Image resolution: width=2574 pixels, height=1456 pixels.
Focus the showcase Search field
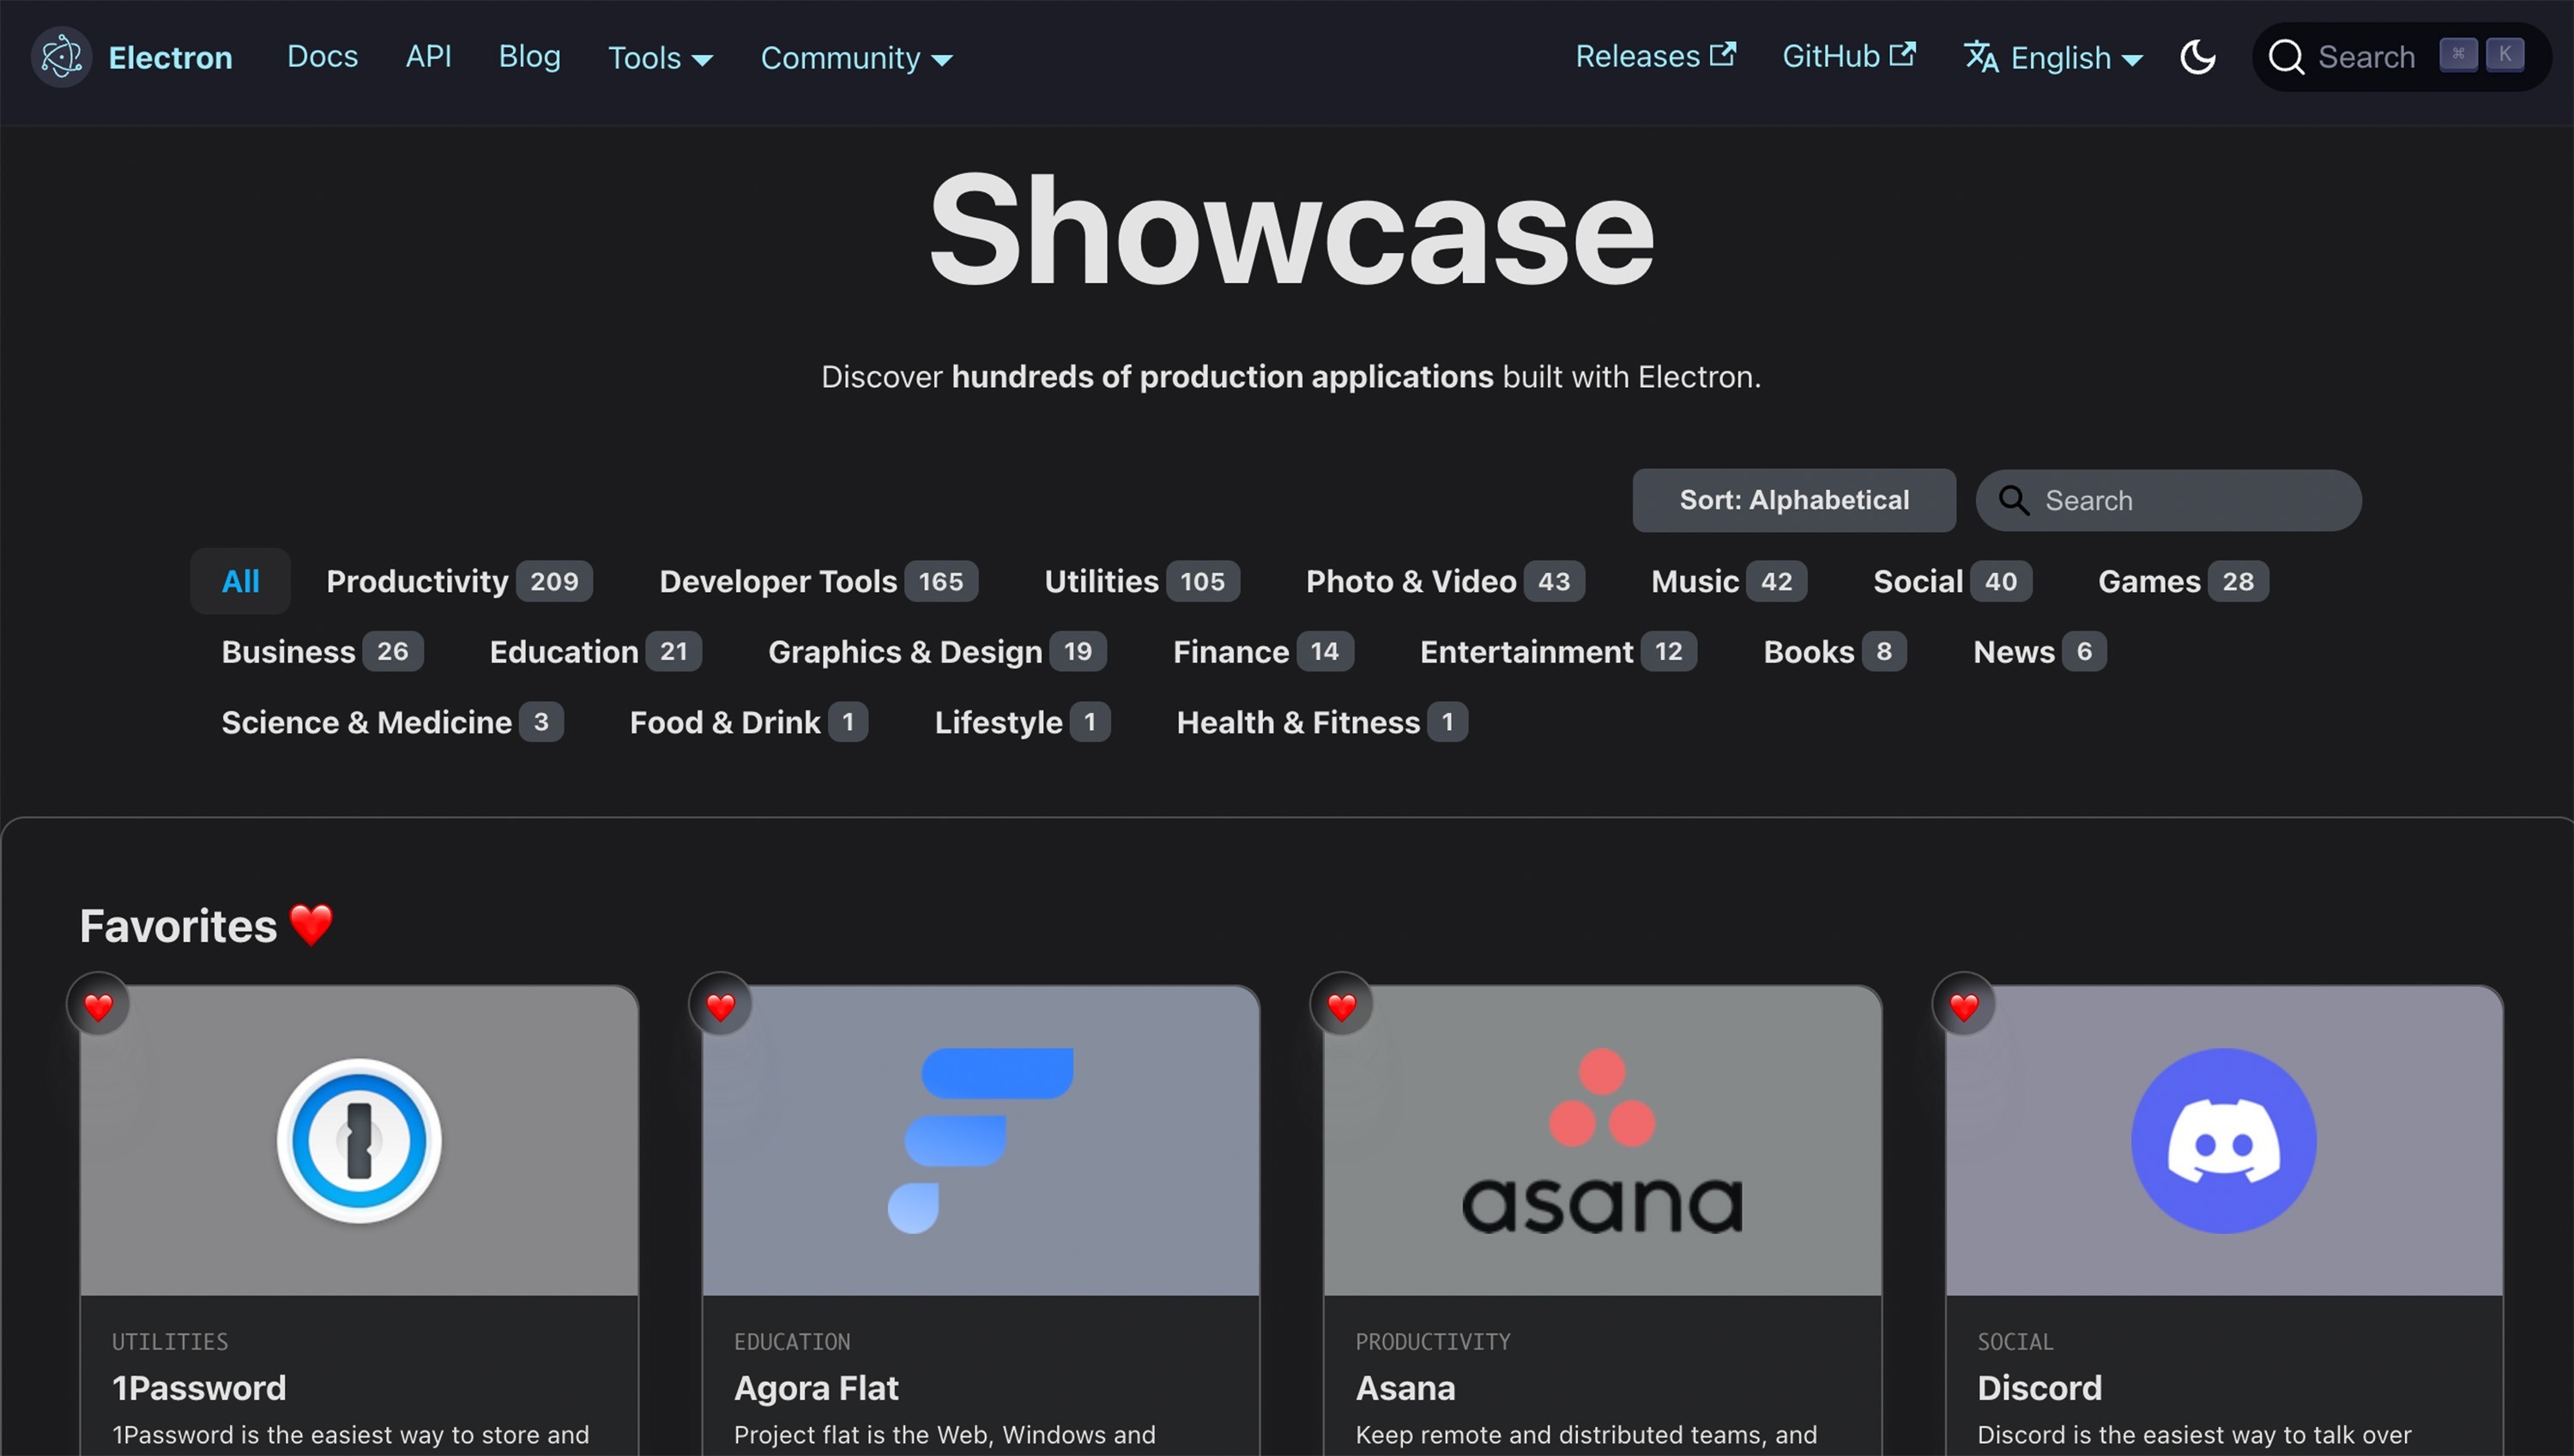[x=2168, y=500]
